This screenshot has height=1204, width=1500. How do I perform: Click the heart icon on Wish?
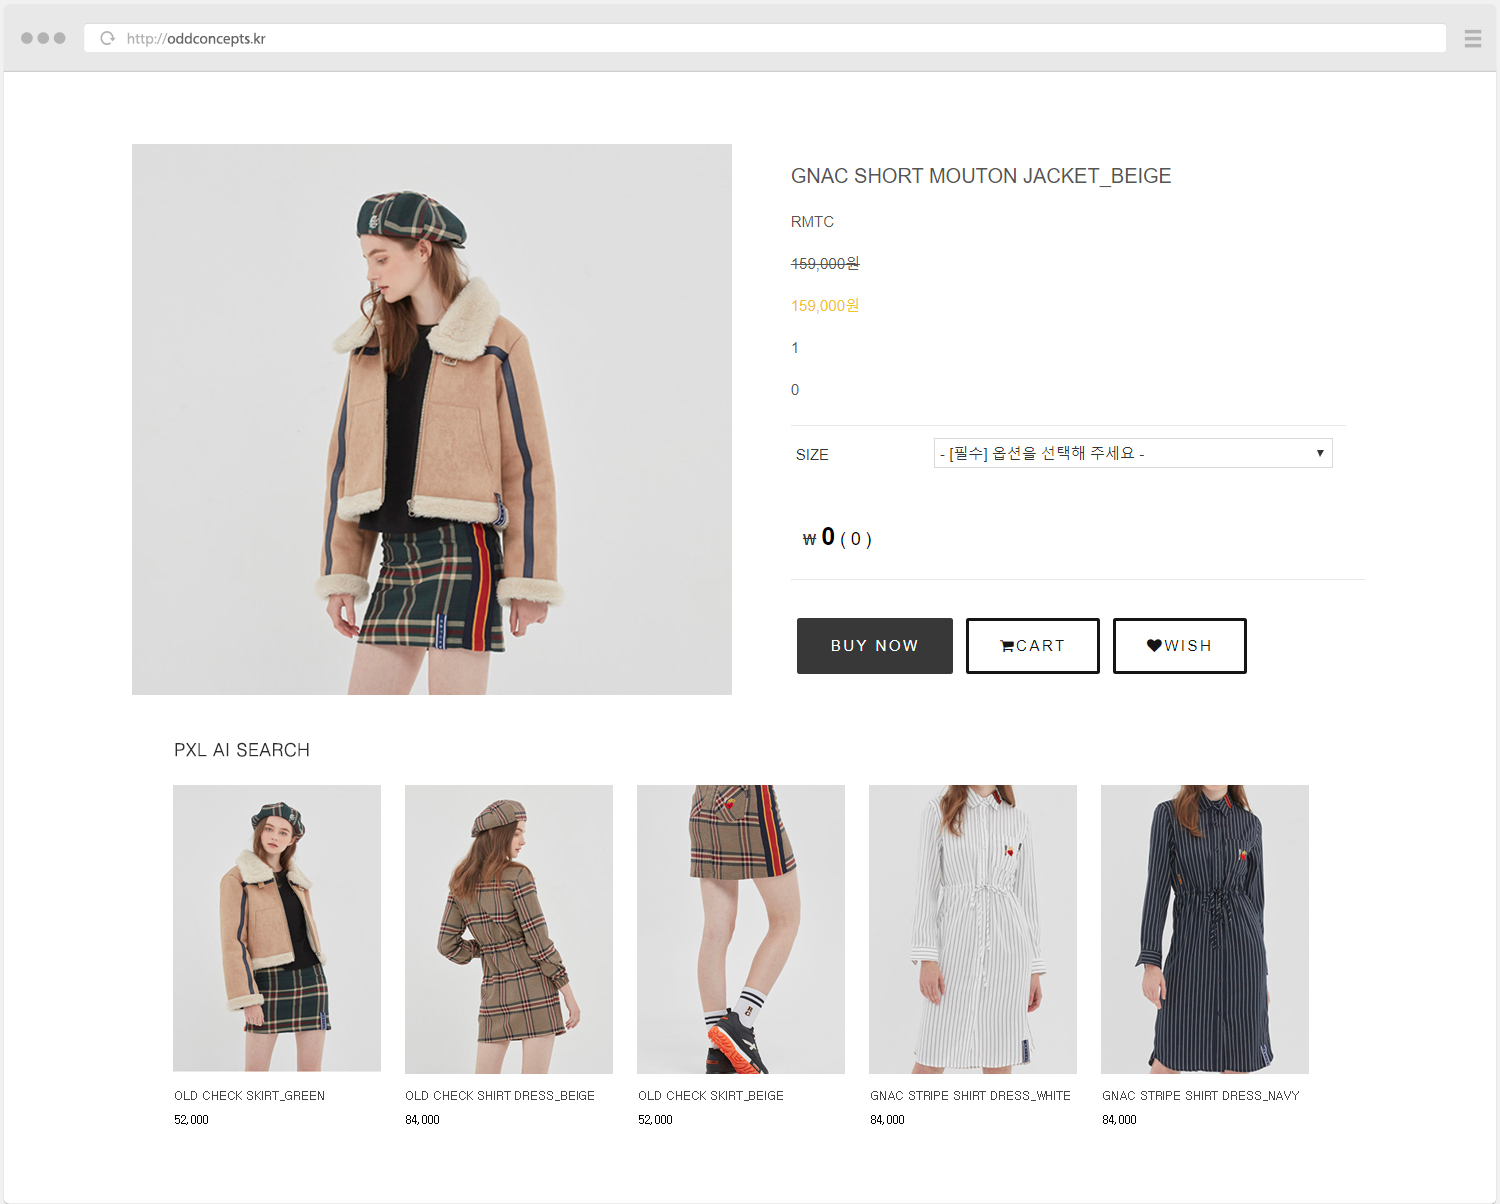[1154, 646]
